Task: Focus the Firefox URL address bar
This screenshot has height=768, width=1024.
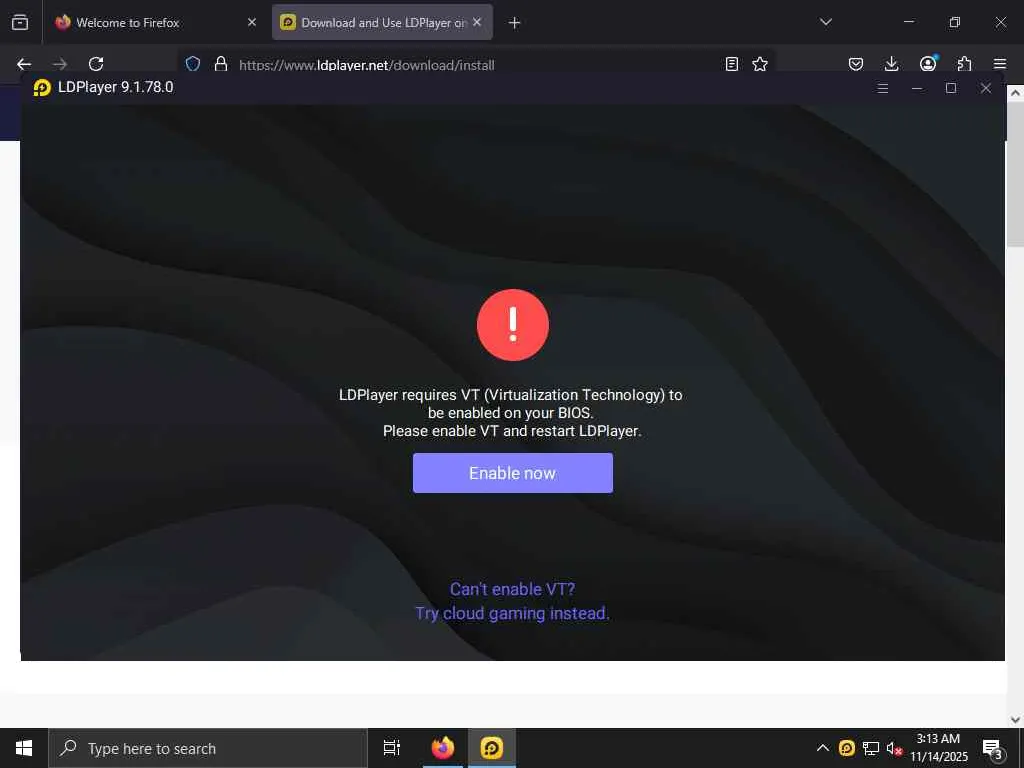Action: pos(477,65)
